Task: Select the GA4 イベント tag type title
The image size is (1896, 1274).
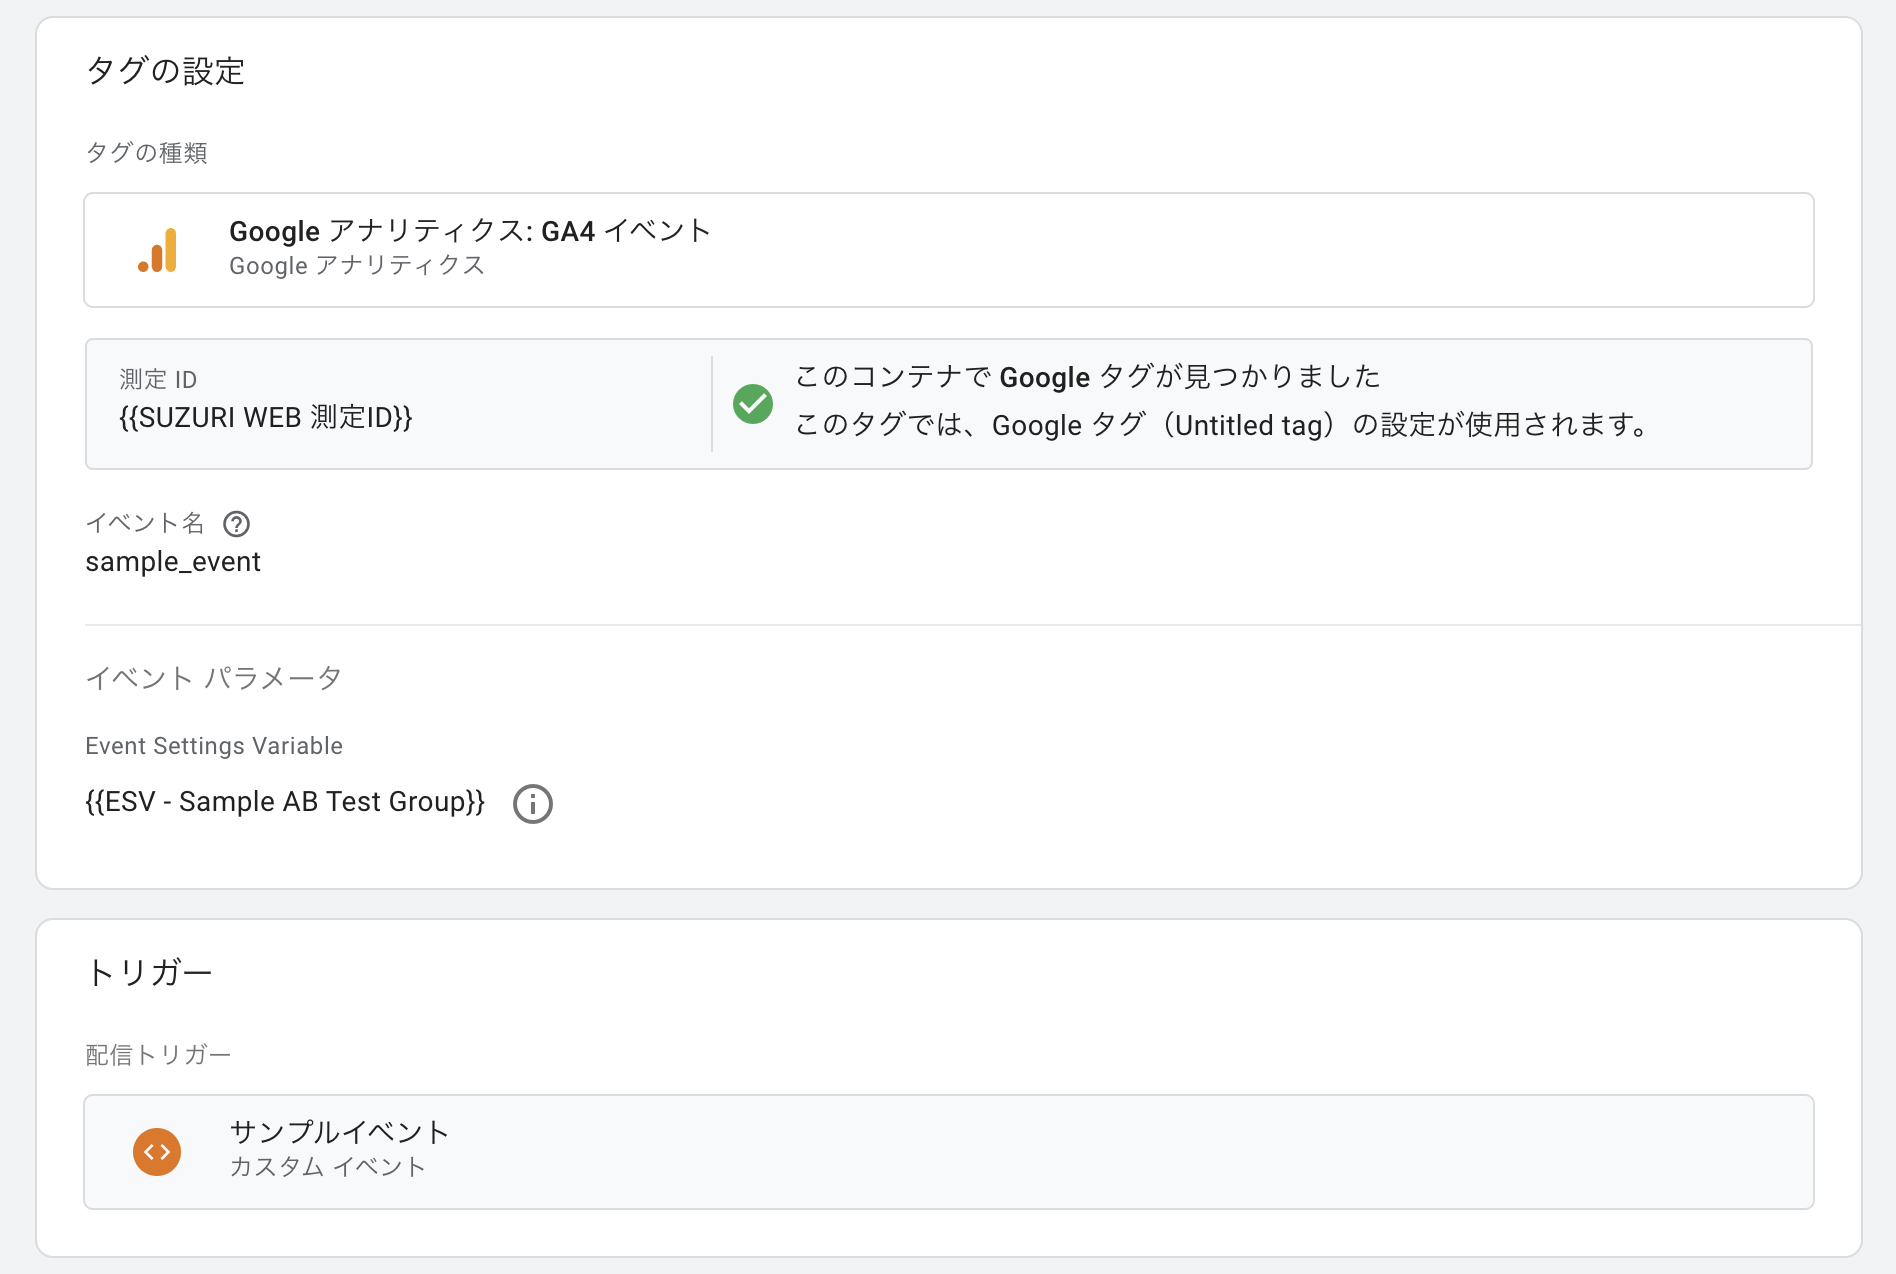Action: [470, 231]
